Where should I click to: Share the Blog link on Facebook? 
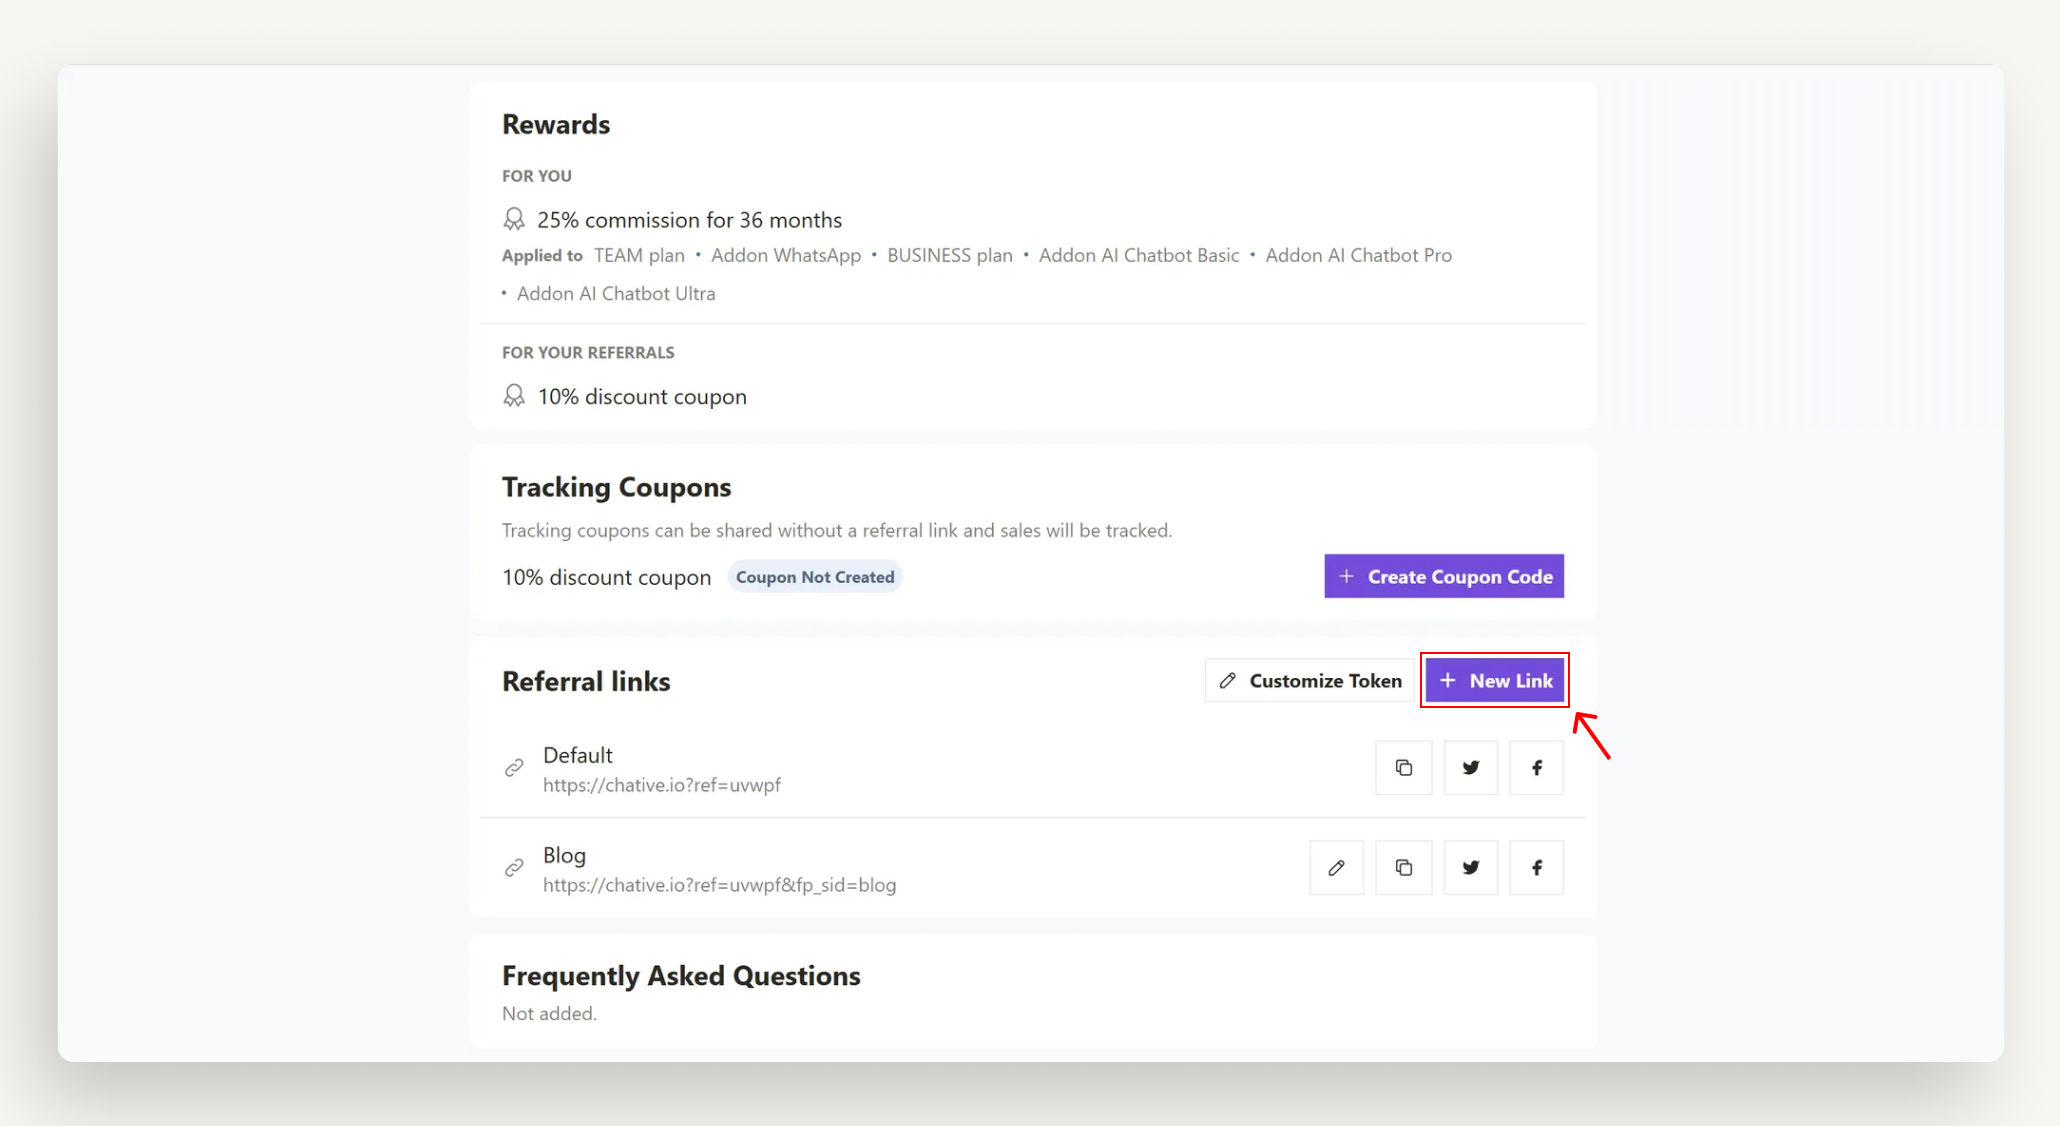1536,867
